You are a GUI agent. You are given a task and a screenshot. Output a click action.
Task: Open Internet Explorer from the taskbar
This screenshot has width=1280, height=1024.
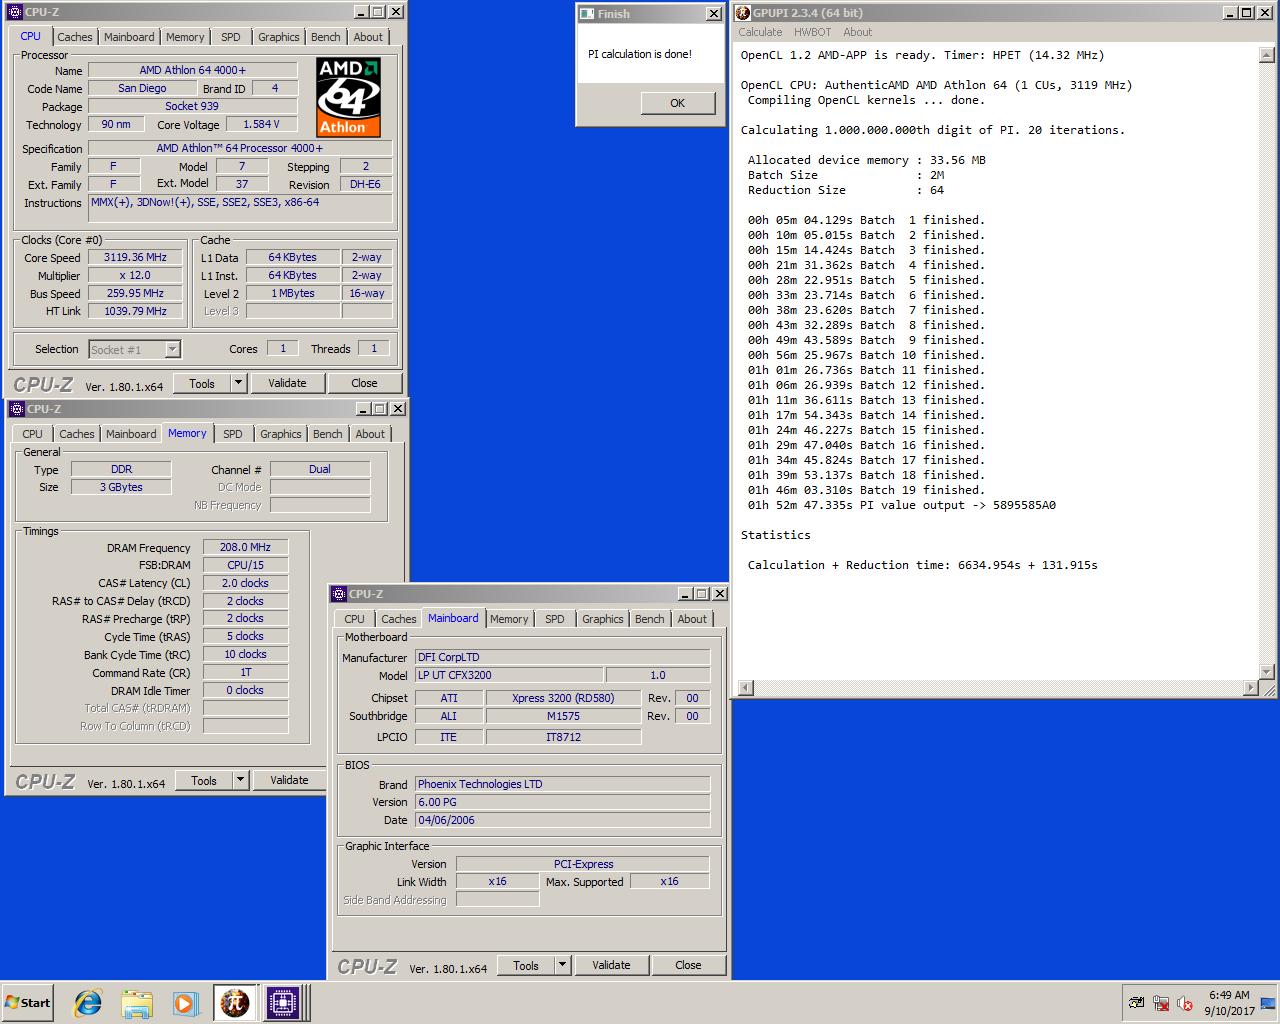tap(88, 1002)
